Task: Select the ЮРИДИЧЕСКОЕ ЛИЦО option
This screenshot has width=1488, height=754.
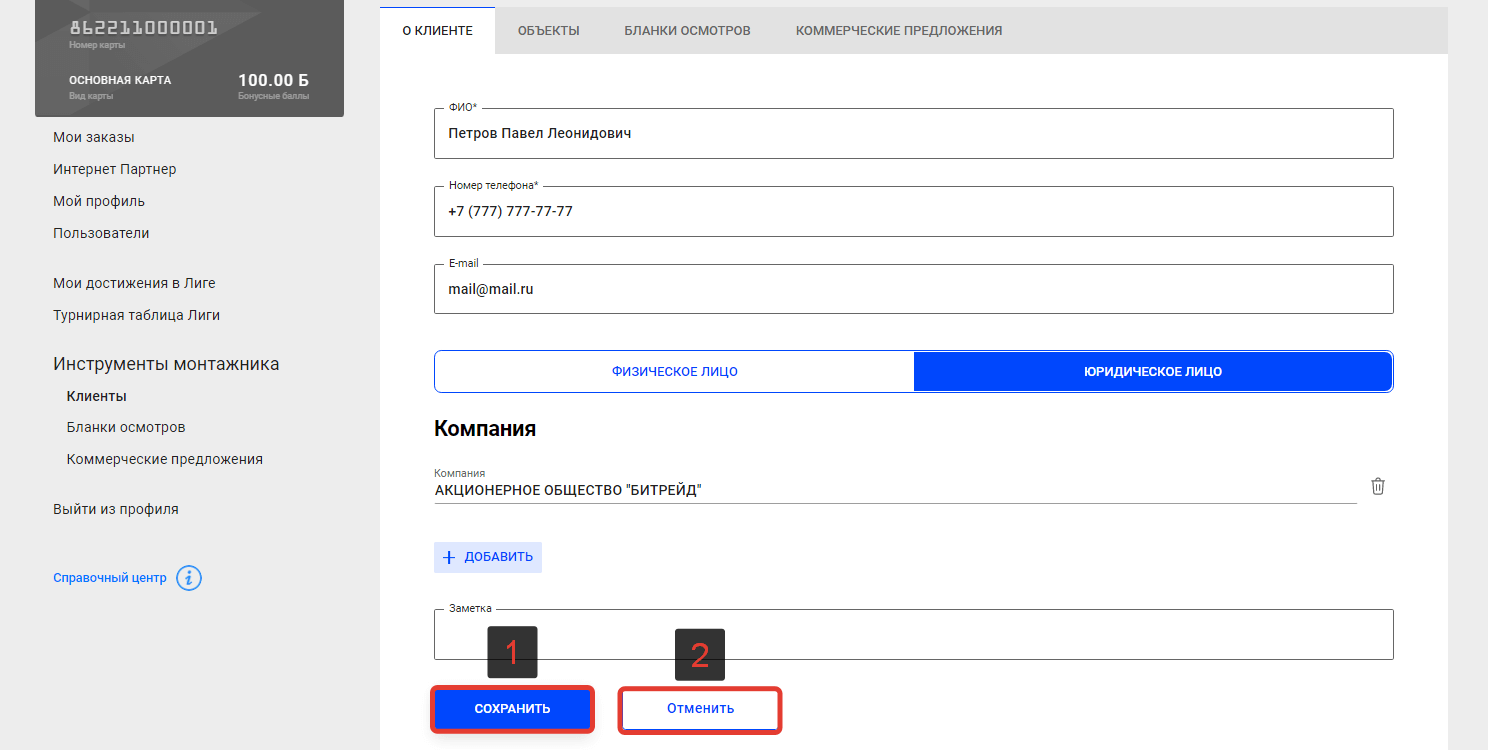Action: pyautogui.click(x=1153, y=371)
